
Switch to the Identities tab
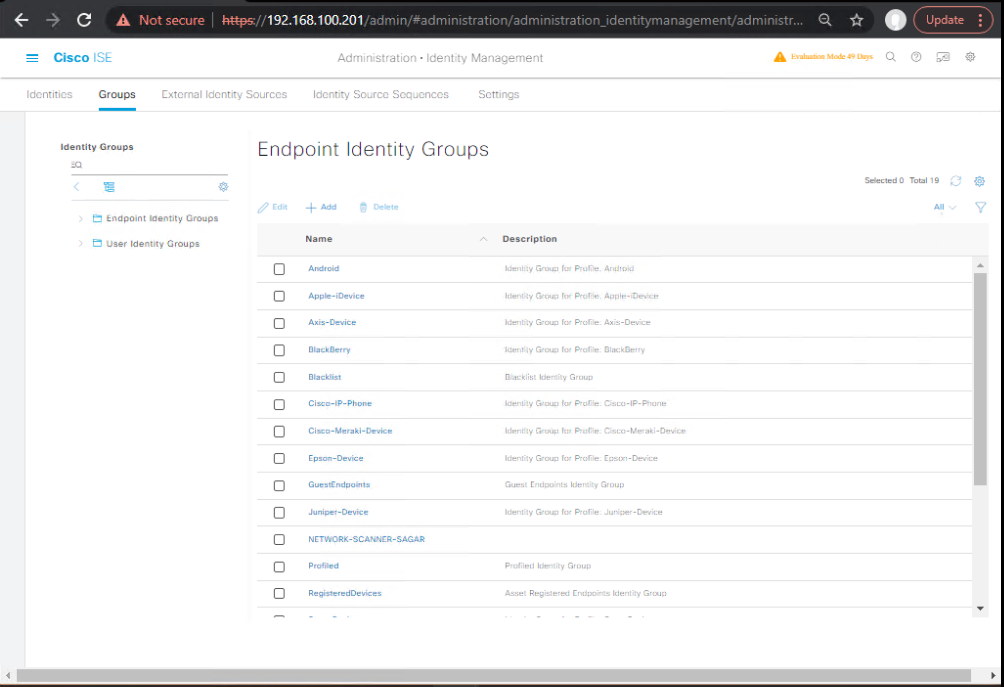49,94
